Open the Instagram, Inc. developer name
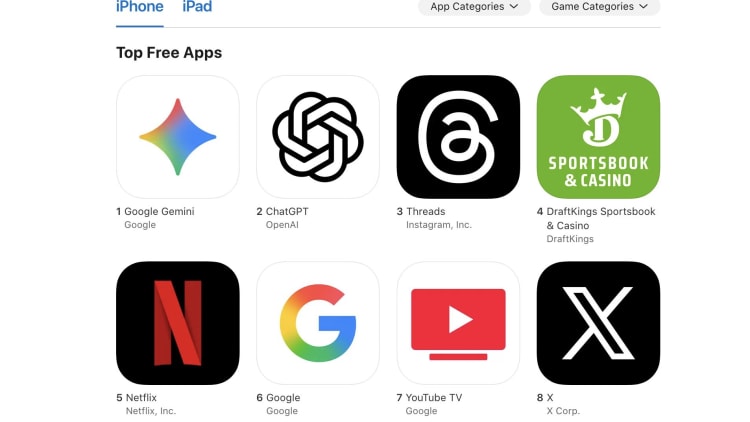This screenshot has width=750, height=422. click(439, 225)
